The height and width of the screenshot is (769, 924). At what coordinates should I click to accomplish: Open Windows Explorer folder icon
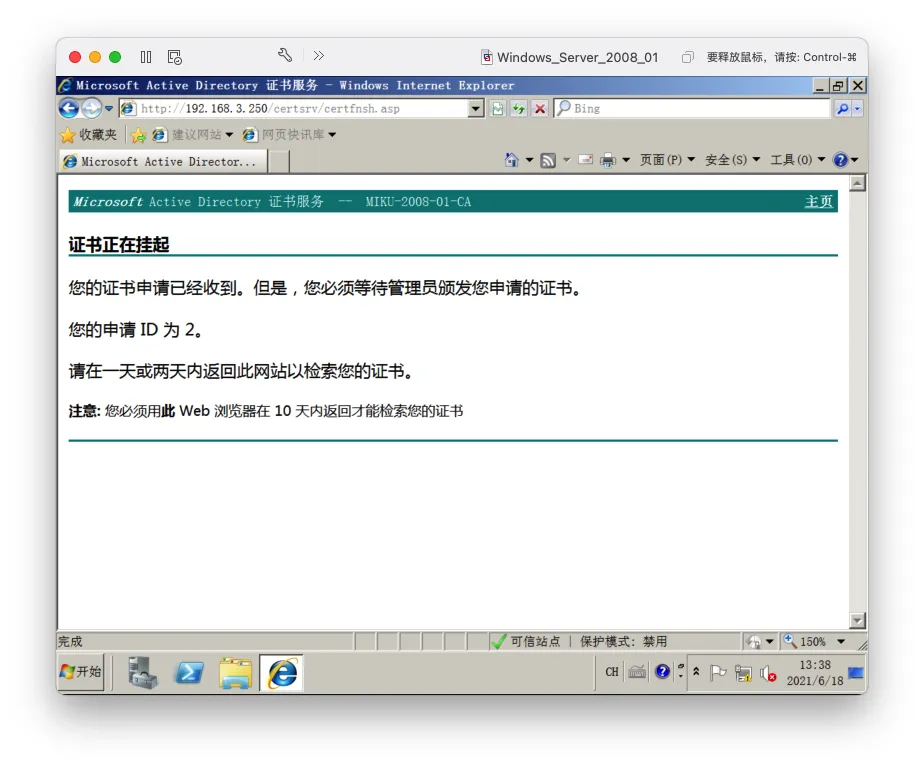(x=236, y=673)
